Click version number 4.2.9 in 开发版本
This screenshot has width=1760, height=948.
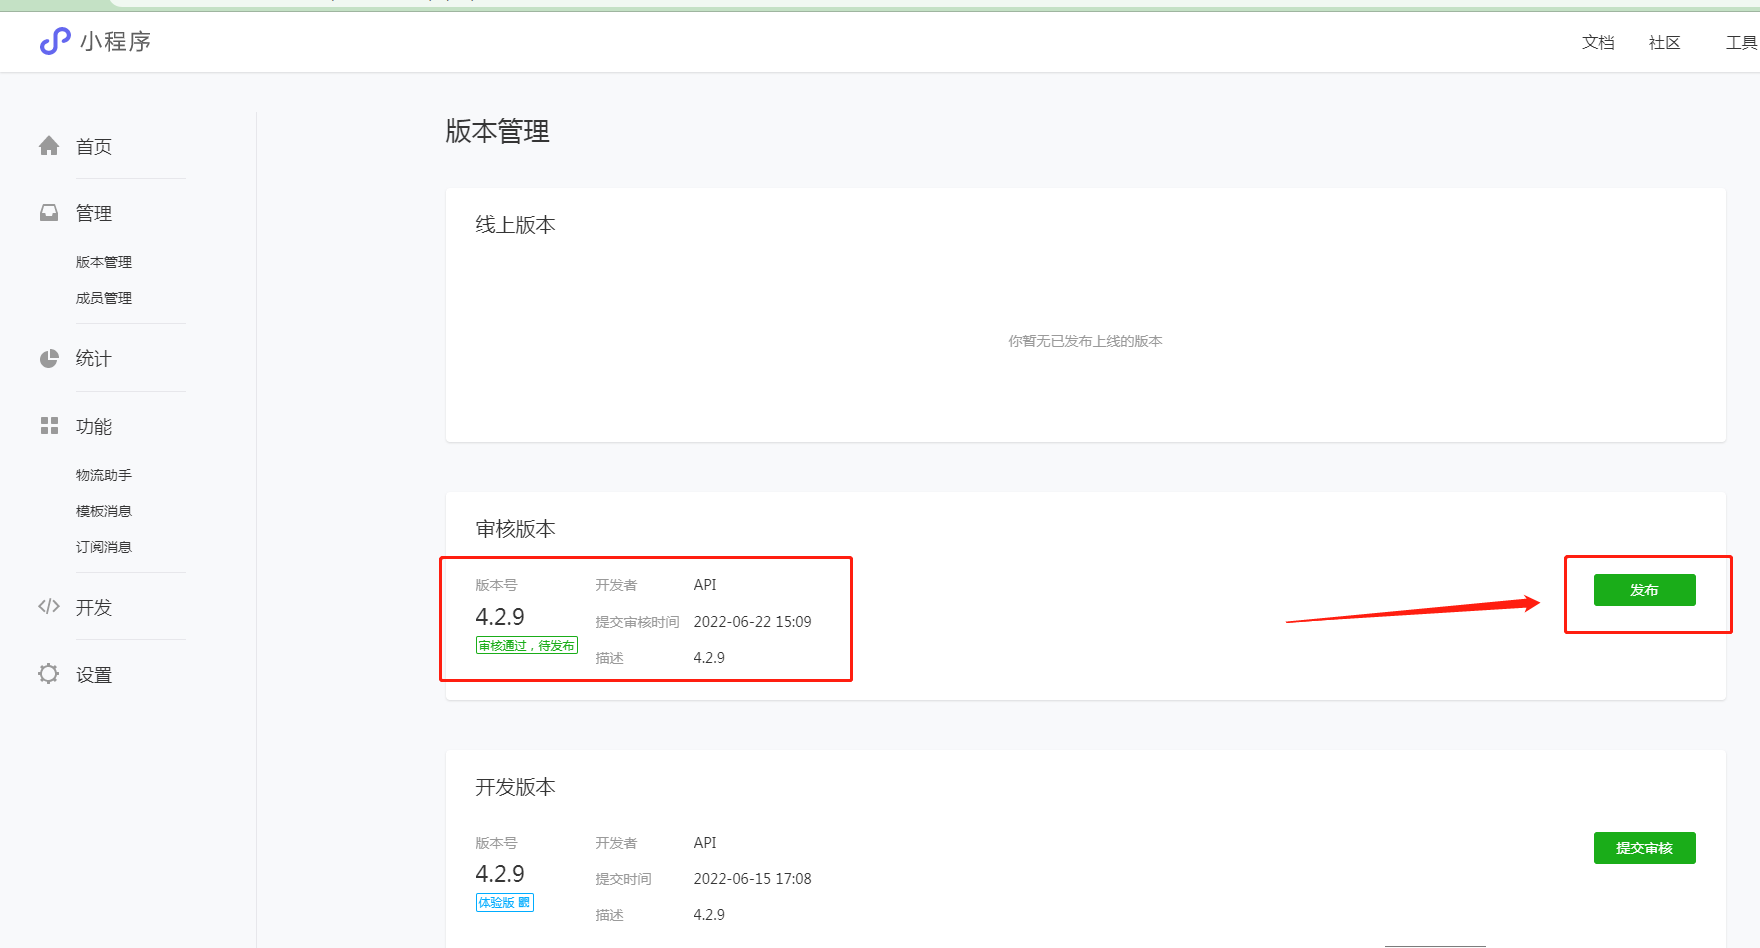500,874
